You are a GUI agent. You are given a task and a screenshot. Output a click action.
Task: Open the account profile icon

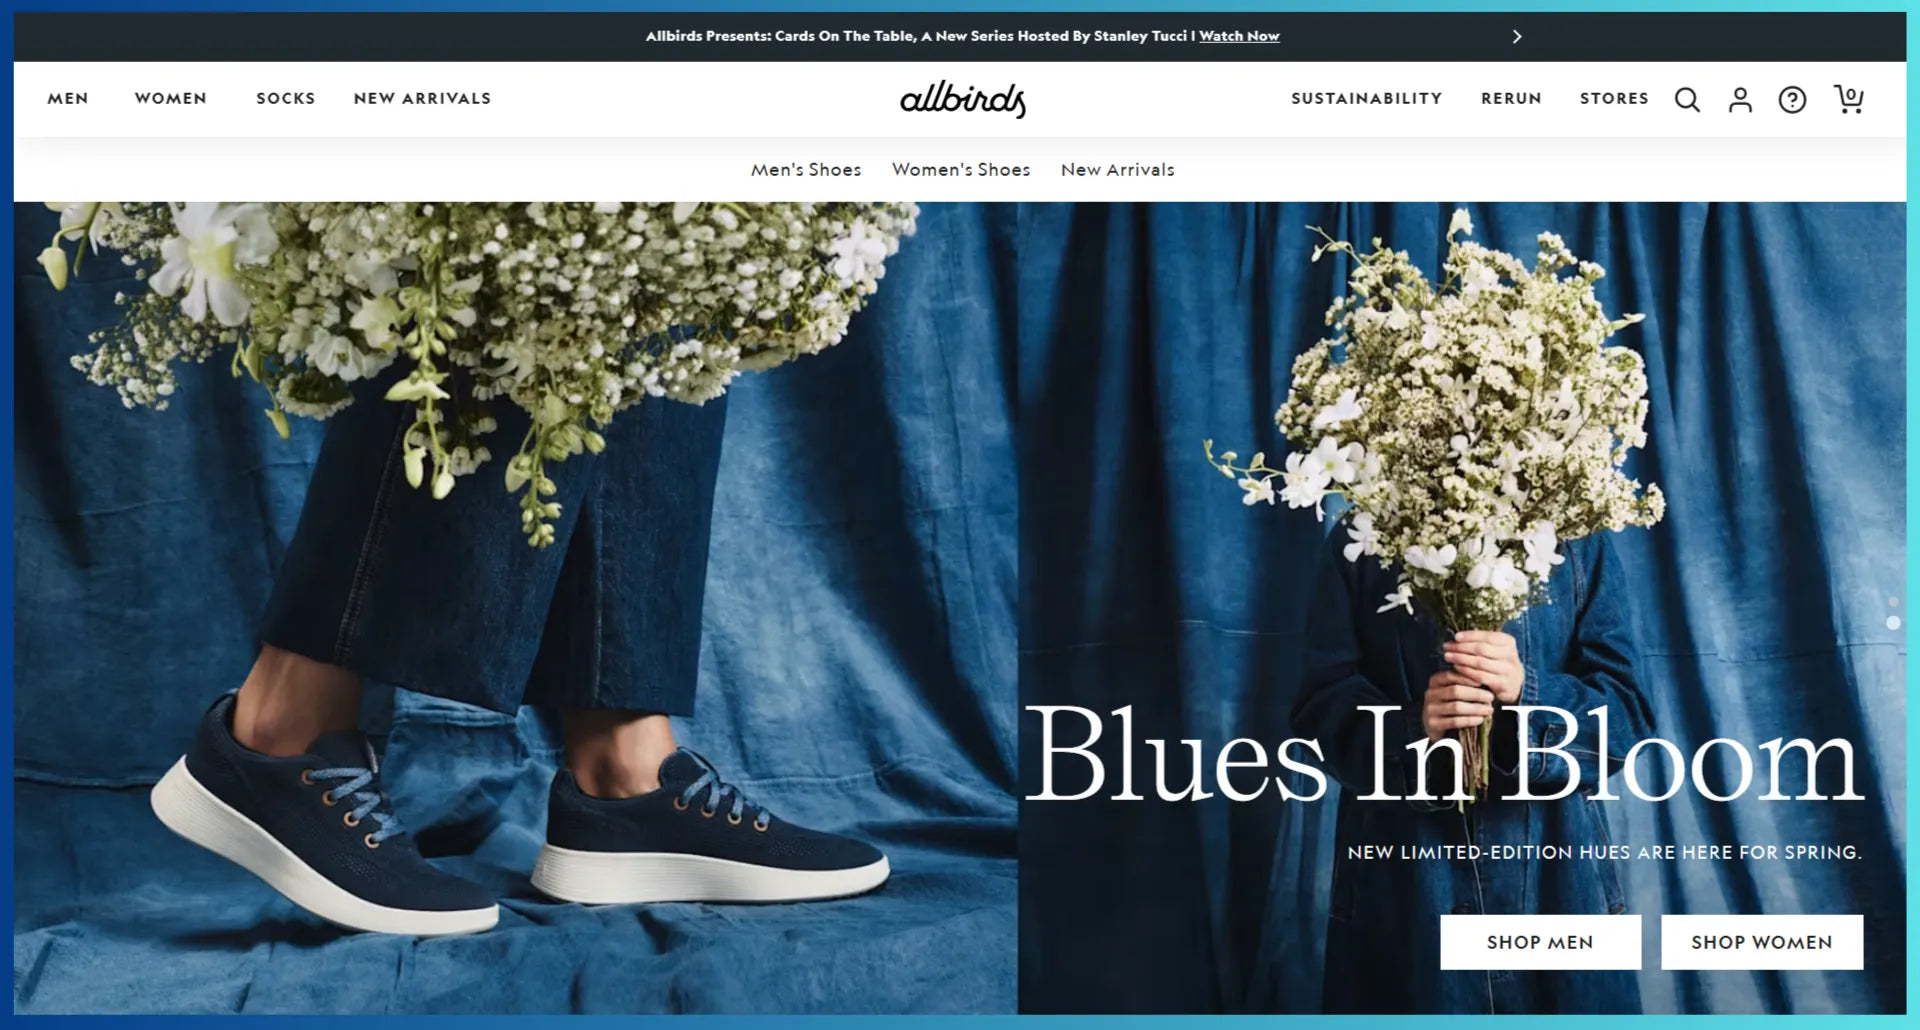pyautogui.click(x=1740, y=99)
